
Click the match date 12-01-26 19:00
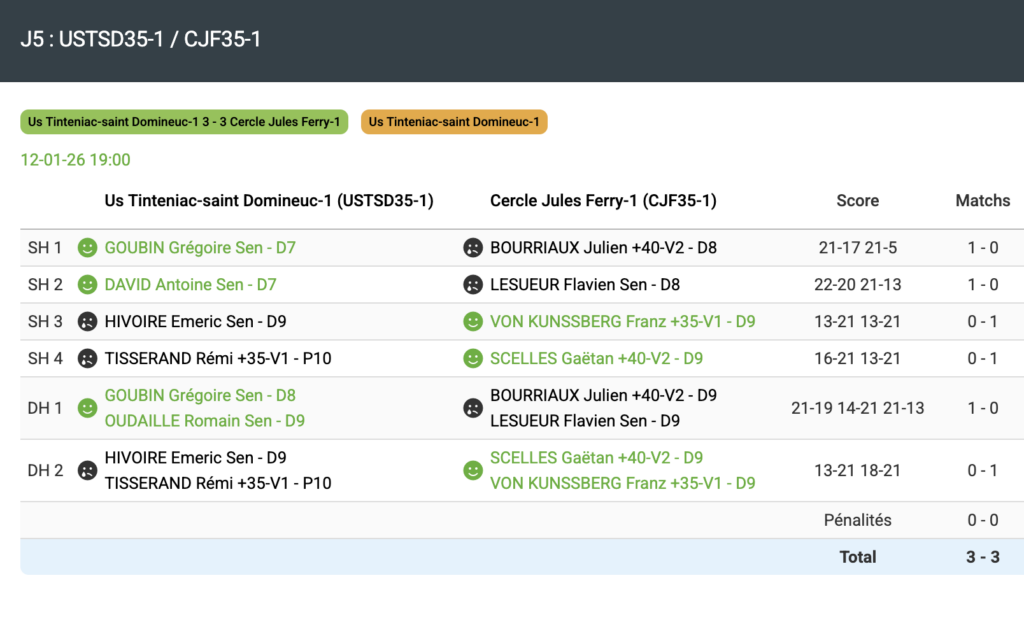(75, 160)
